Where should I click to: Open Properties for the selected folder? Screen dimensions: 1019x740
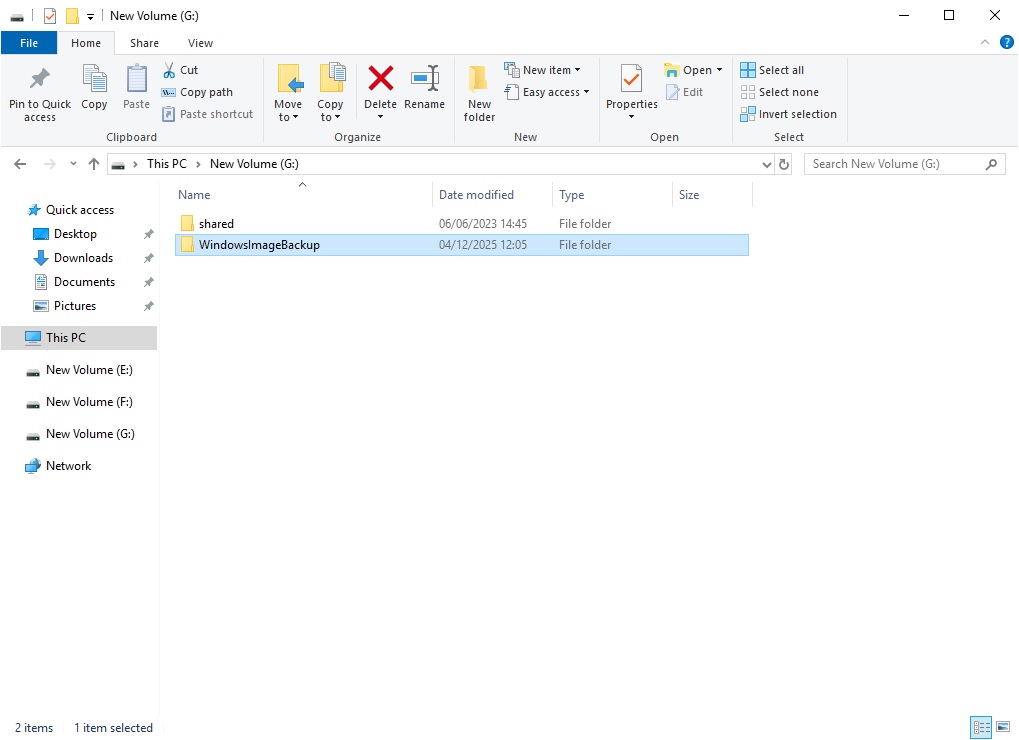(x=631, y=80)
